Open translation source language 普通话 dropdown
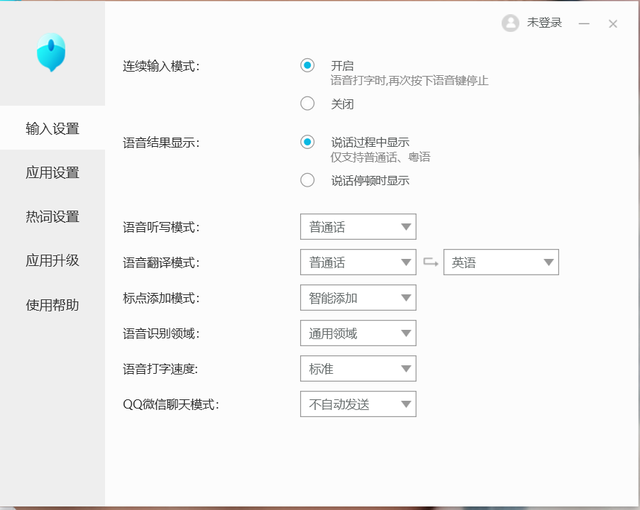Image resolution: width=640 pixels, height=510 pixels. pos(358,262)
